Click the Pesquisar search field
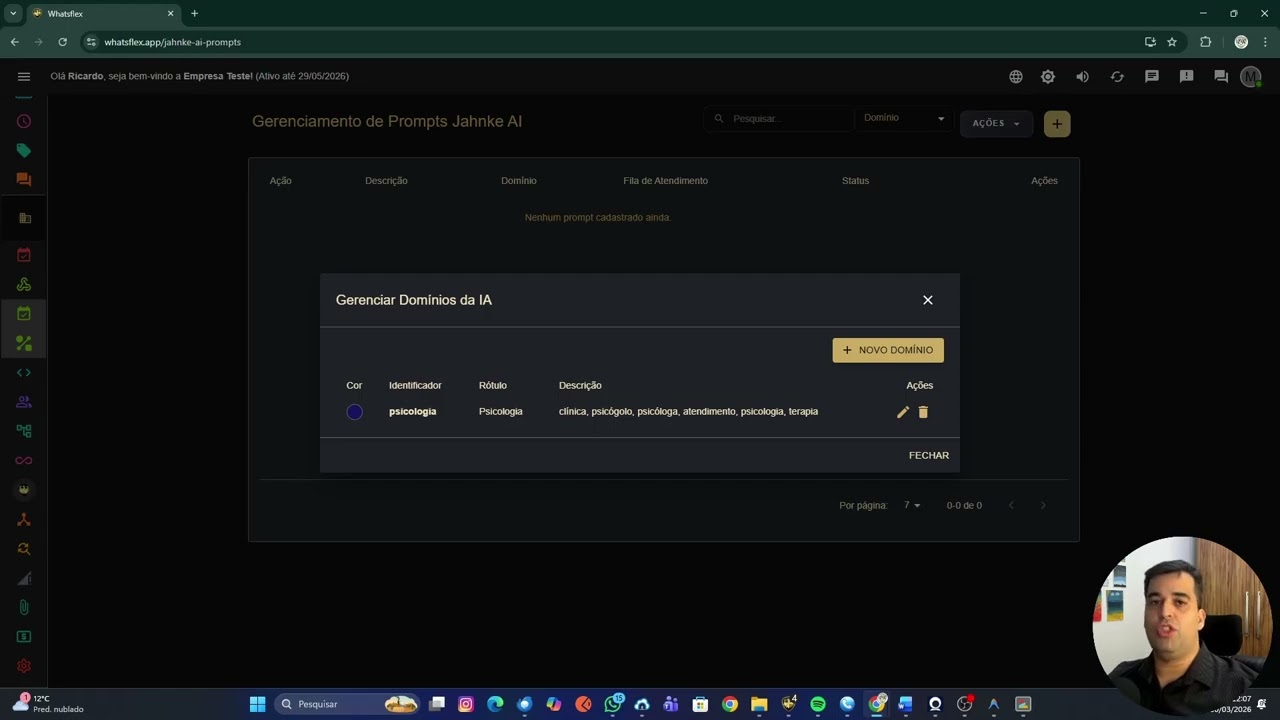Viewport: 1280px width, 720px height. 780,118
